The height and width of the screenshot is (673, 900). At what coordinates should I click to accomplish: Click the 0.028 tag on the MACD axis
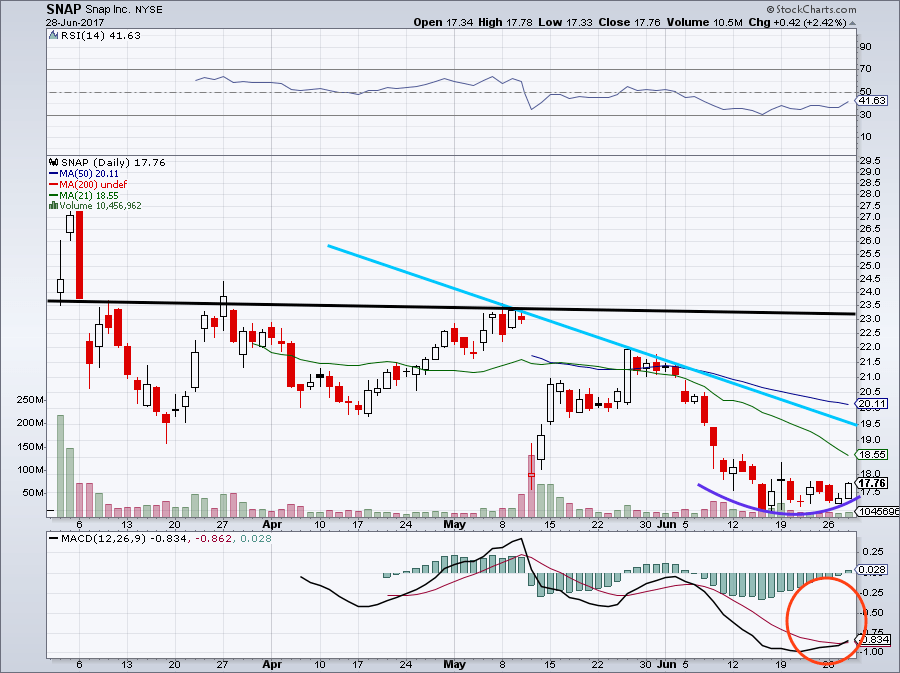pyautogui.click(x=873, y=570)
